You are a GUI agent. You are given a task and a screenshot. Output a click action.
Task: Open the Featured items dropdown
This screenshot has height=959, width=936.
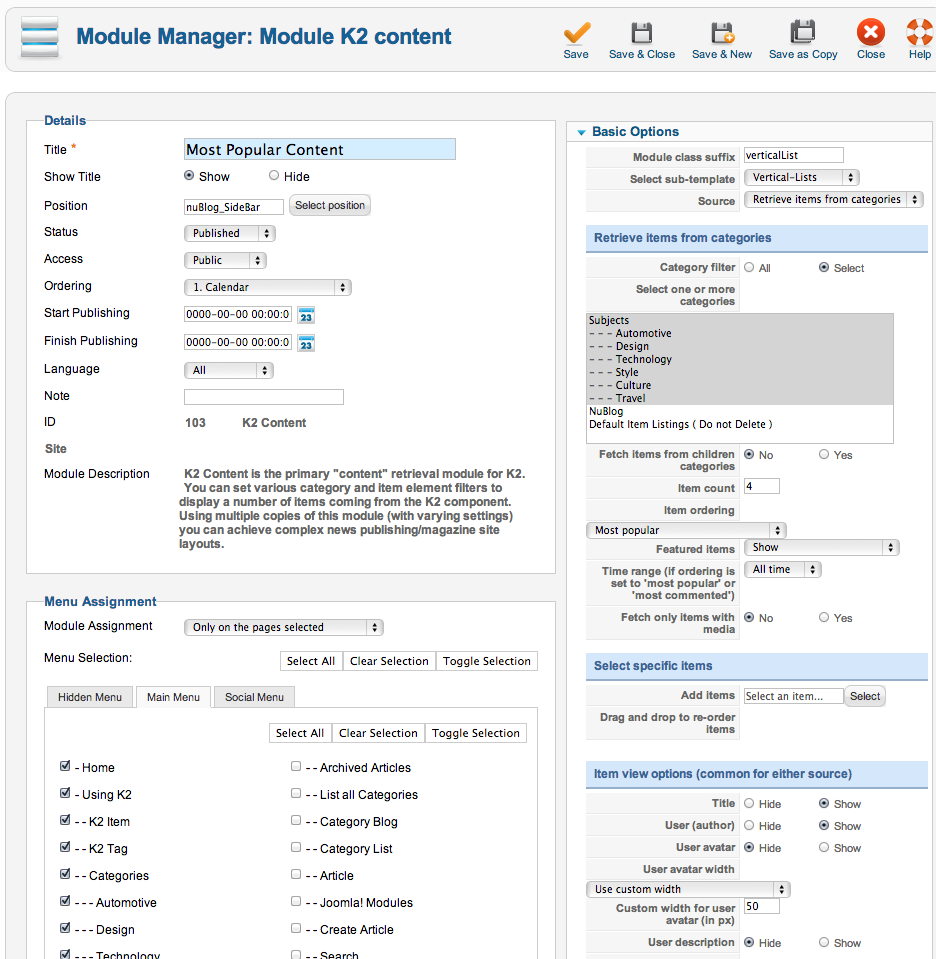click(x=822, y=547)
